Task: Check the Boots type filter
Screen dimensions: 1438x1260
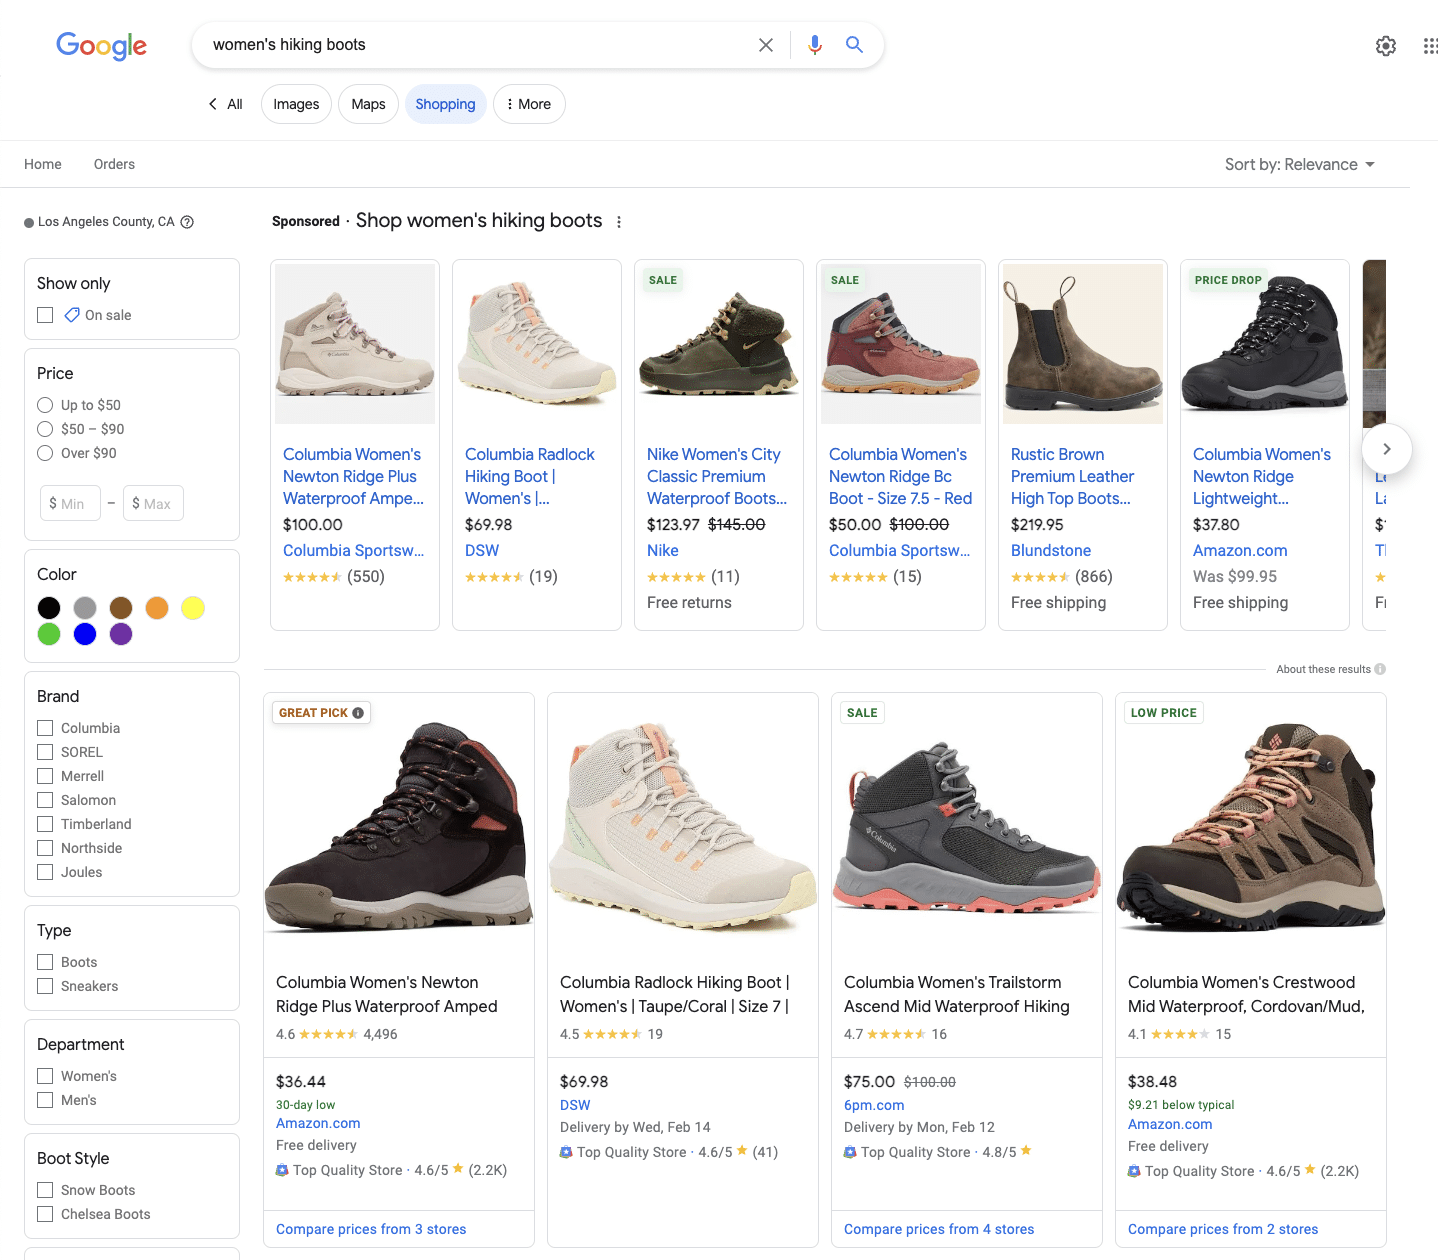Action: pos(45,962)
